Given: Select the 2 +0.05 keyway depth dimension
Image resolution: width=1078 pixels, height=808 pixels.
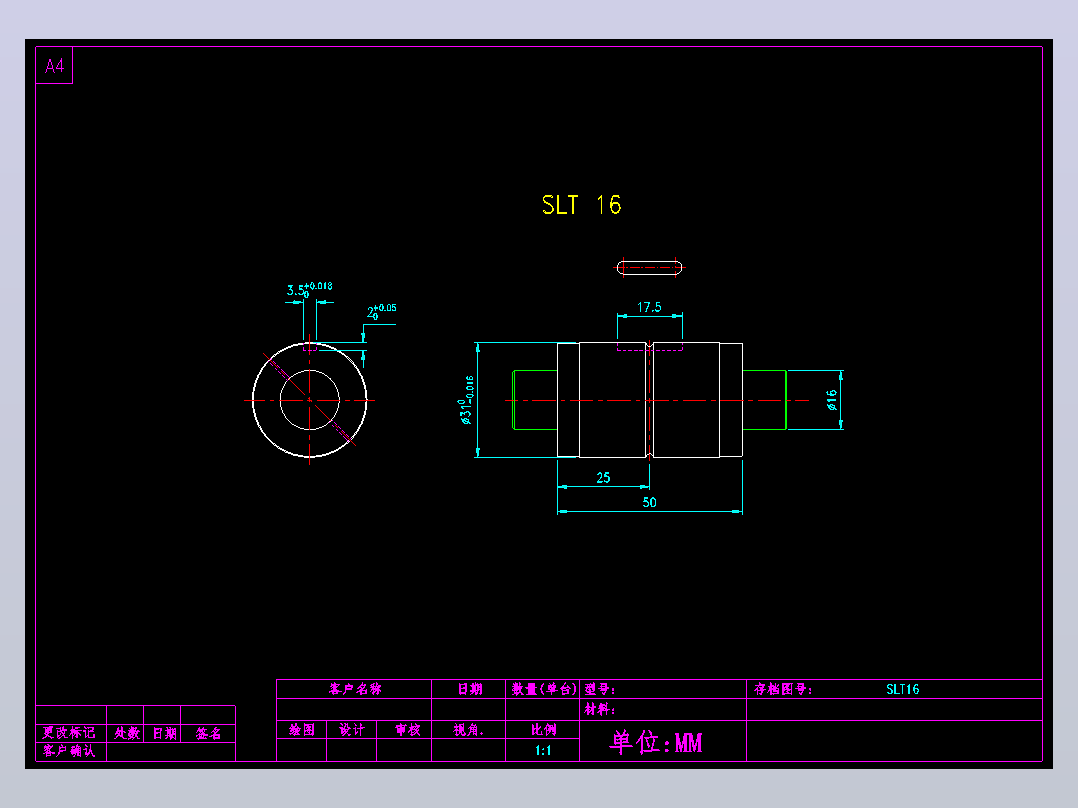Looking at the screenshot, I should coord(382,312).
